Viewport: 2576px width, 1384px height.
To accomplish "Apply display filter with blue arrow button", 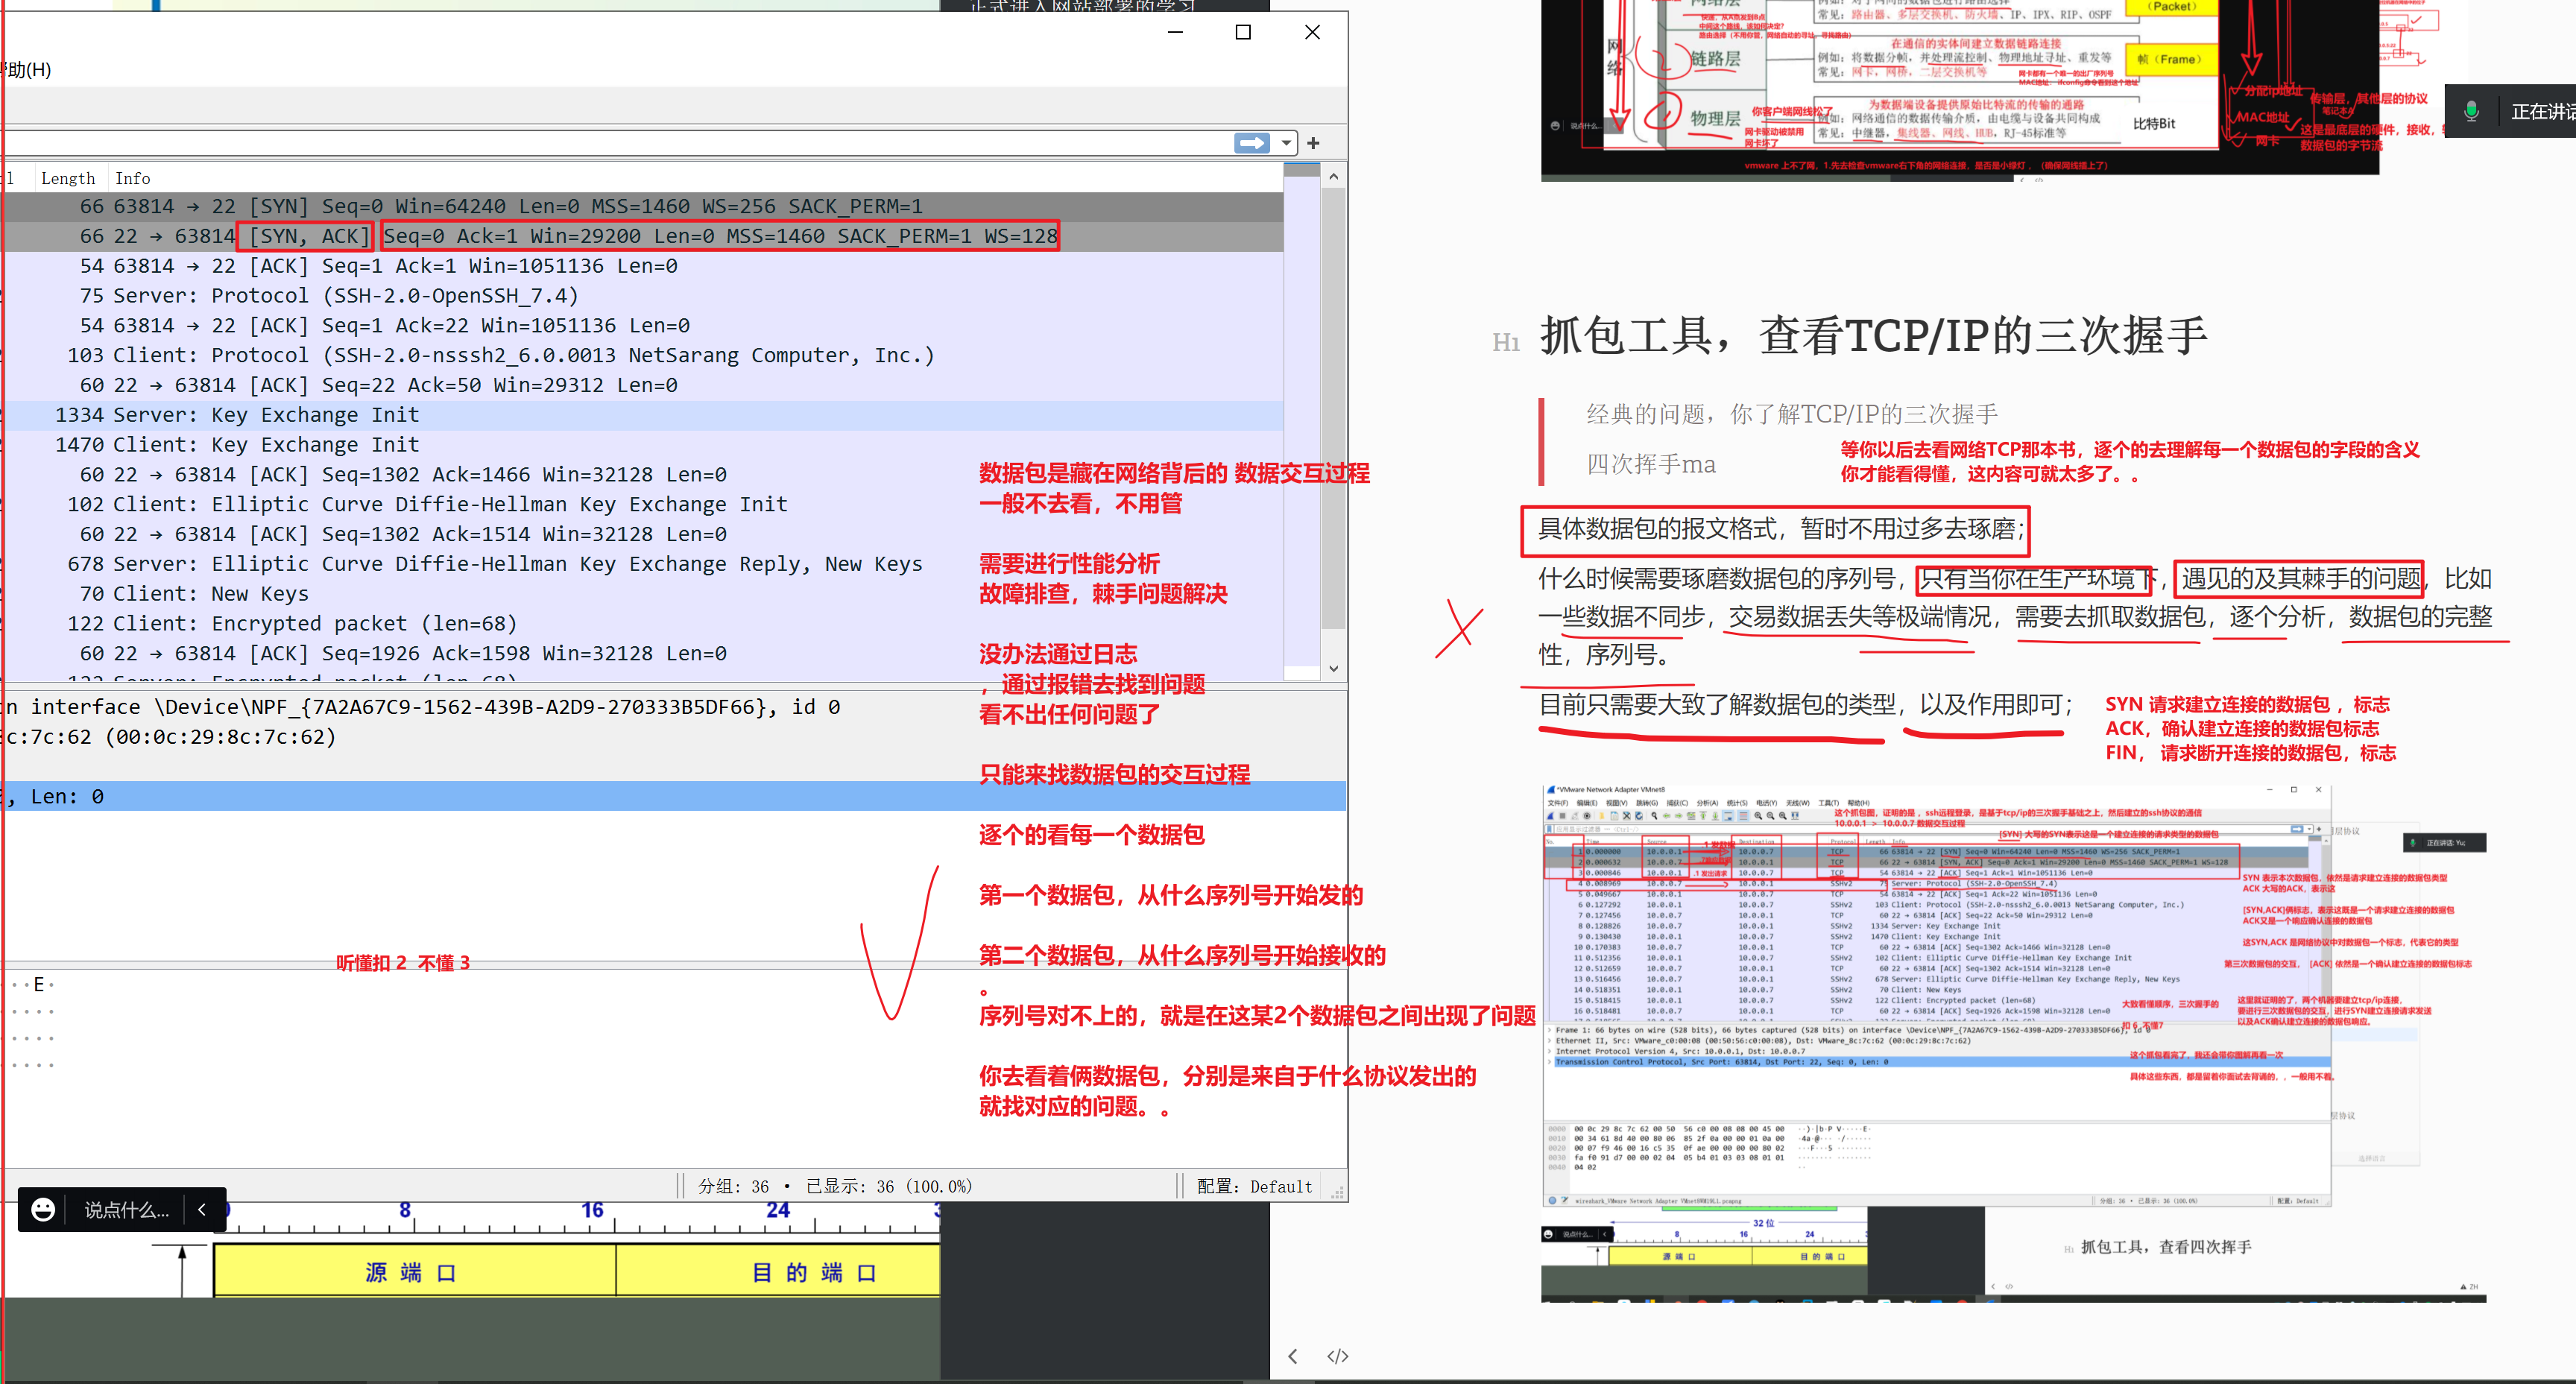I will (x=1251, y=143).
